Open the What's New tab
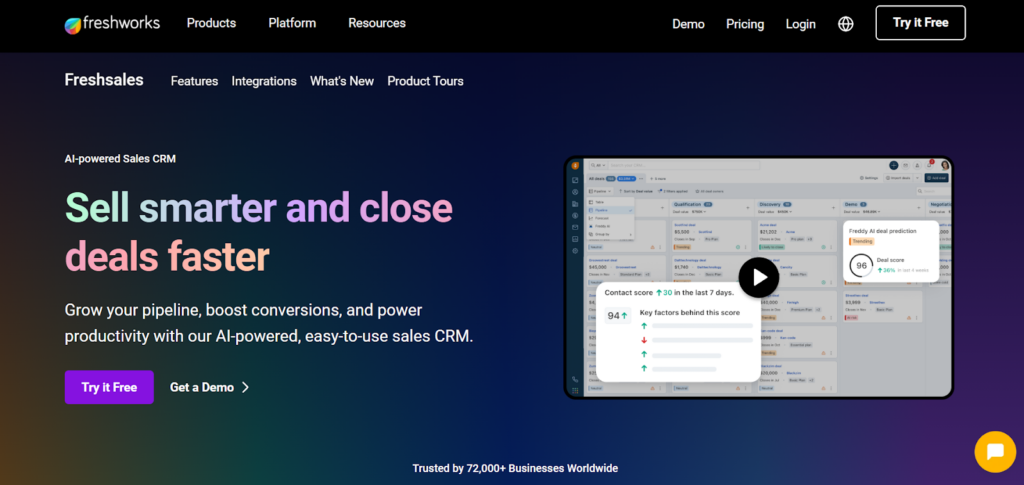 342,81
